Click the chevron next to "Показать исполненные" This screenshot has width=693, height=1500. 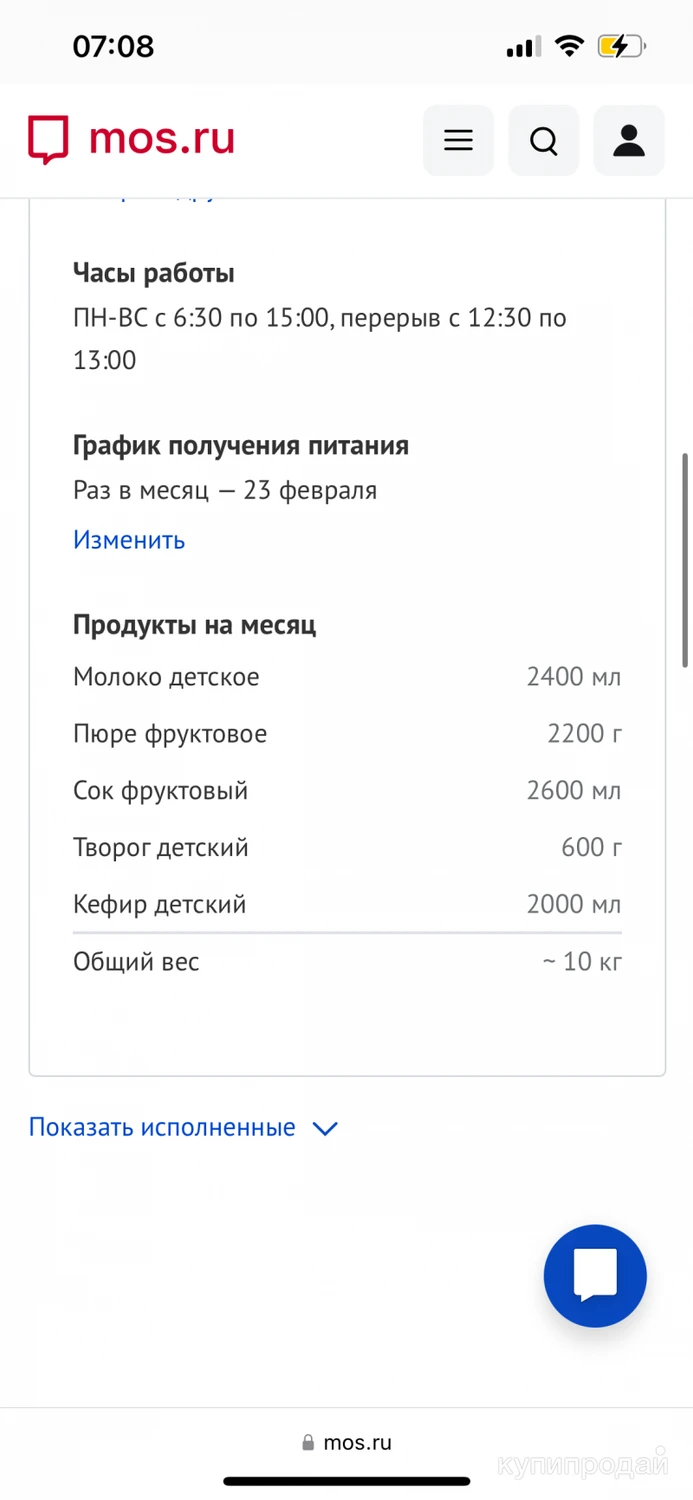coord(325,1129)
